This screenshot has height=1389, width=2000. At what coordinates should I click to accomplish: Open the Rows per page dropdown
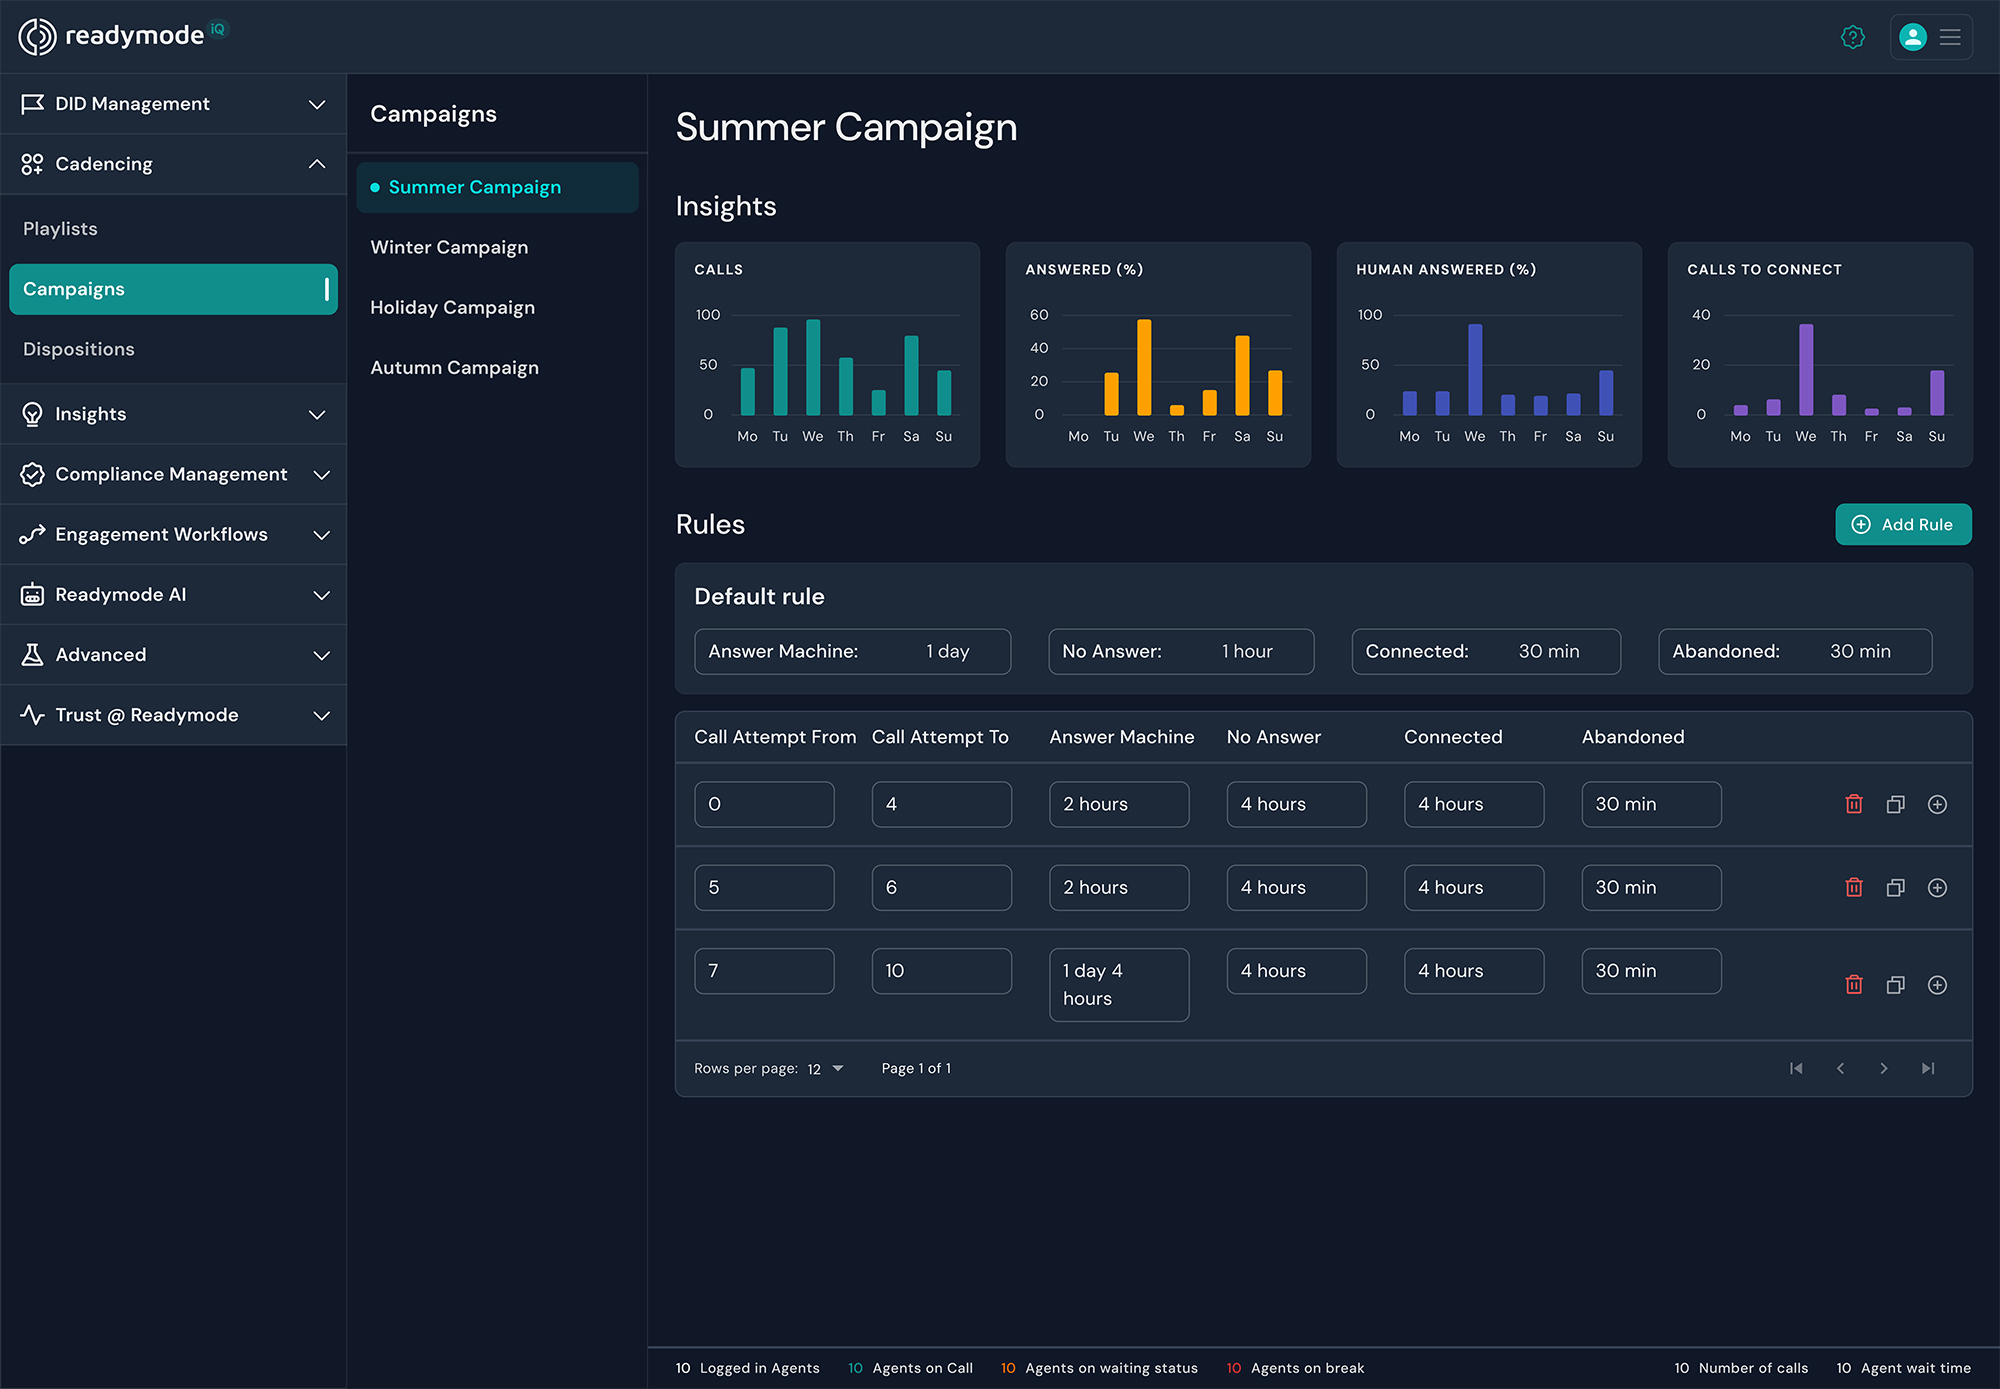(x=824, y=1068)
